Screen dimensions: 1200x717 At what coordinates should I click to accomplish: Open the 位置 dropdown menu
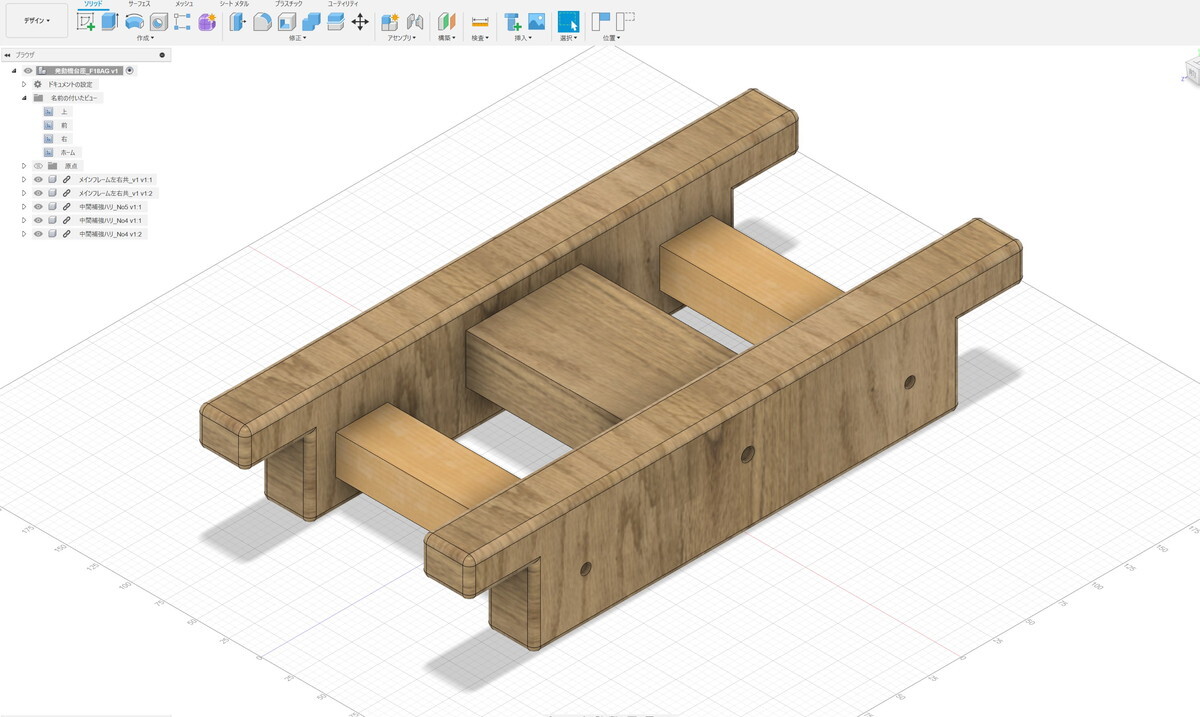(612, 38)
